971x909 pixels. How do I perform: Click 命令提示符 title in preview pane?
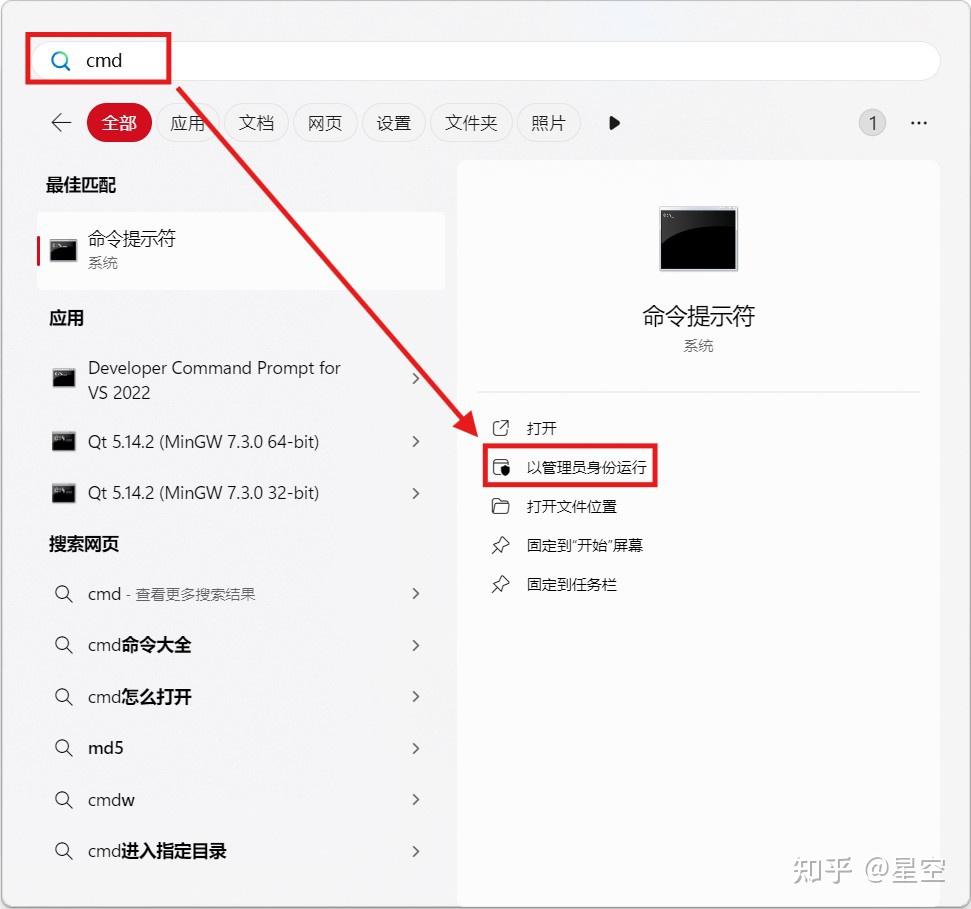(x=699, y=316)
